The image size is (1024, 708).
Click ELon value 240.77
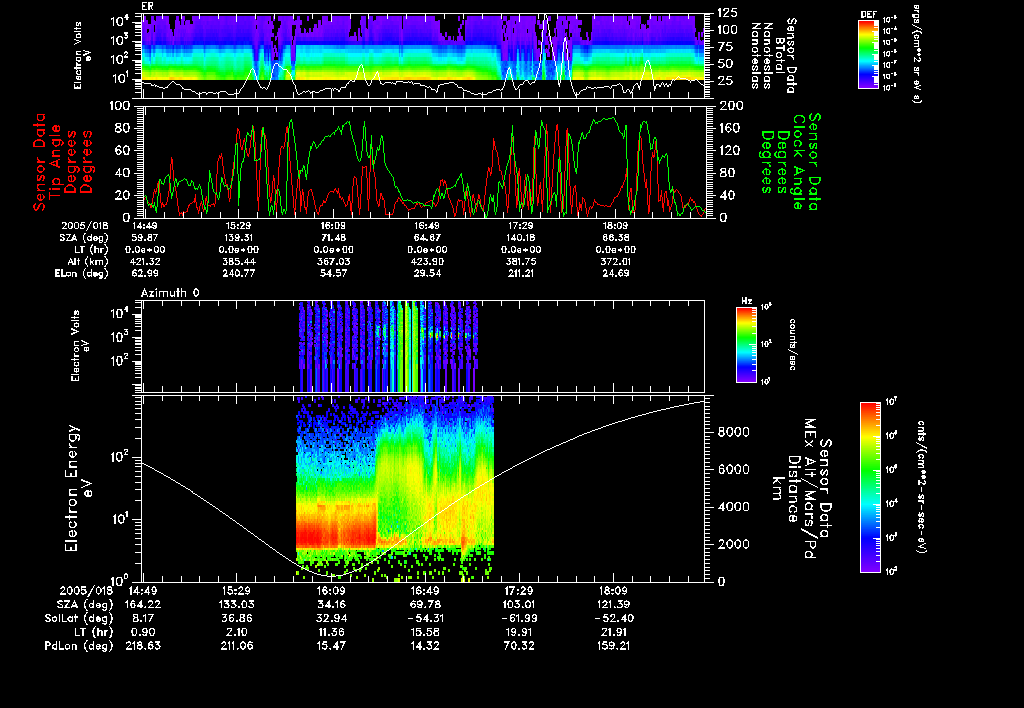click(238, 273)
